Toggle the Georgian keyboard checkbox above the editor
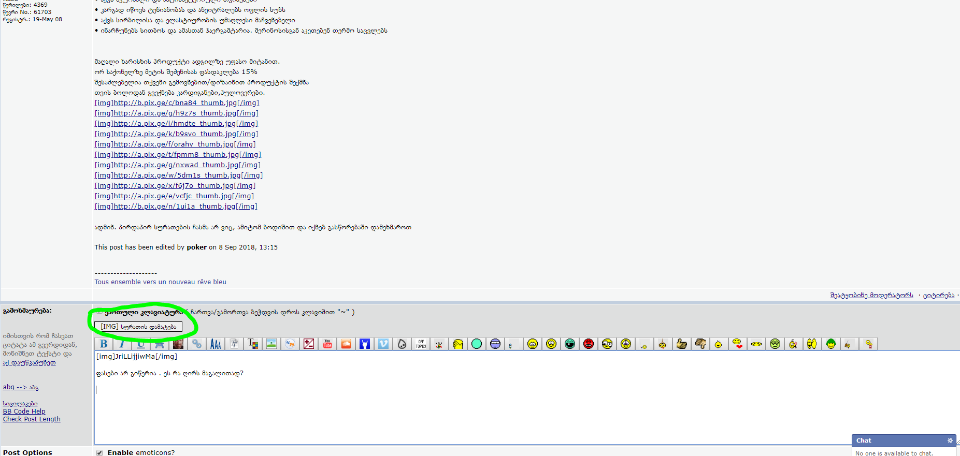Viewport: 960px width, 456px height. (99, 312)
